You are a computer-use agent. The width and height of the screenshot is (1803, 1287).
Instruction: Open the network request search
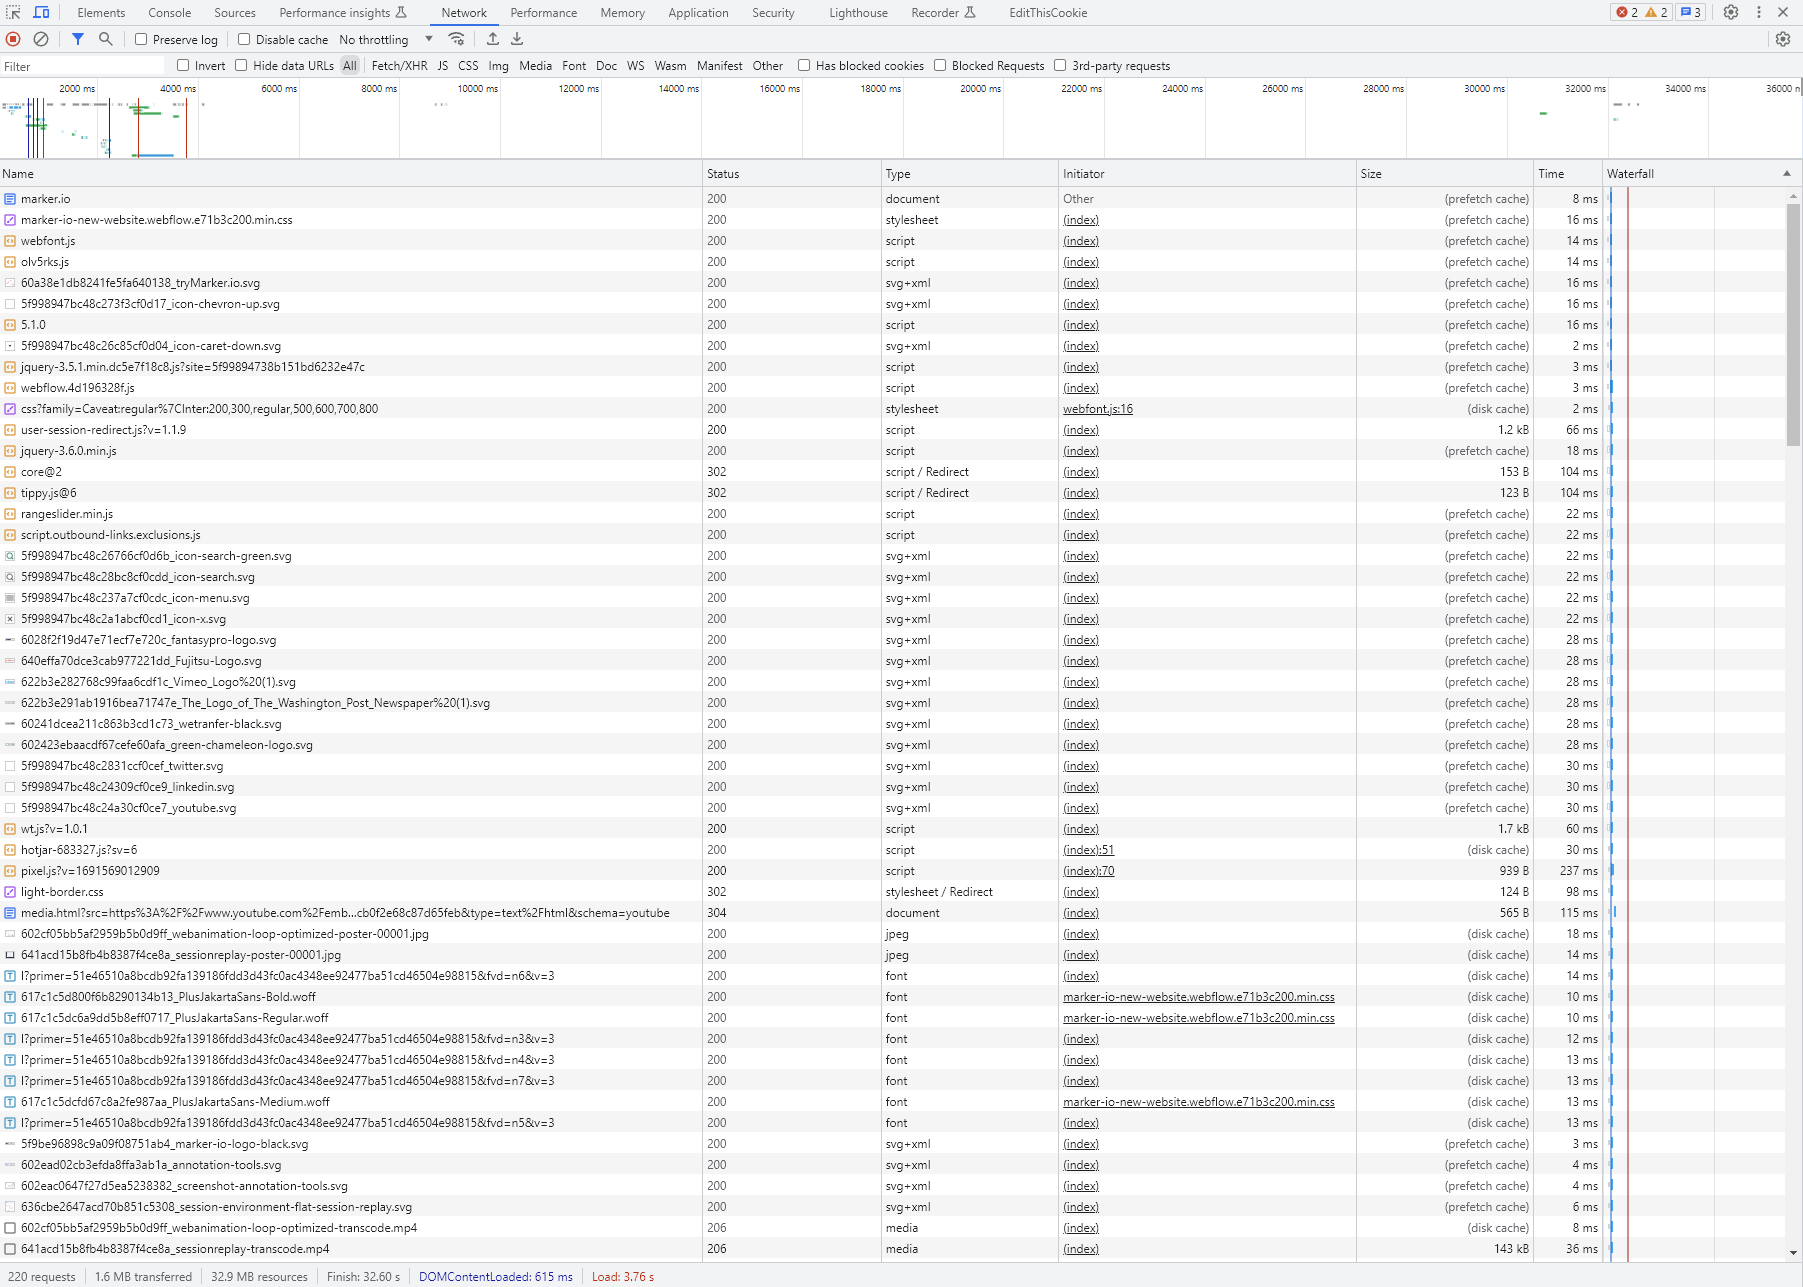point(105,39)
